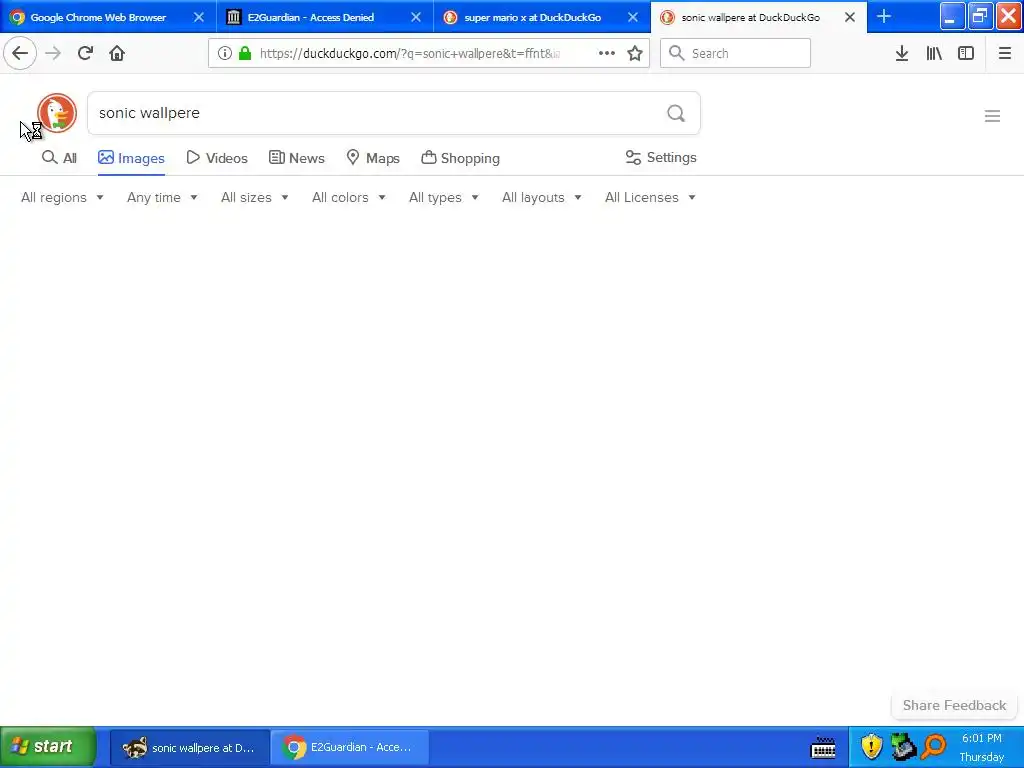
Task: Submit search with magnifying glass button
Action: [676, 113]
